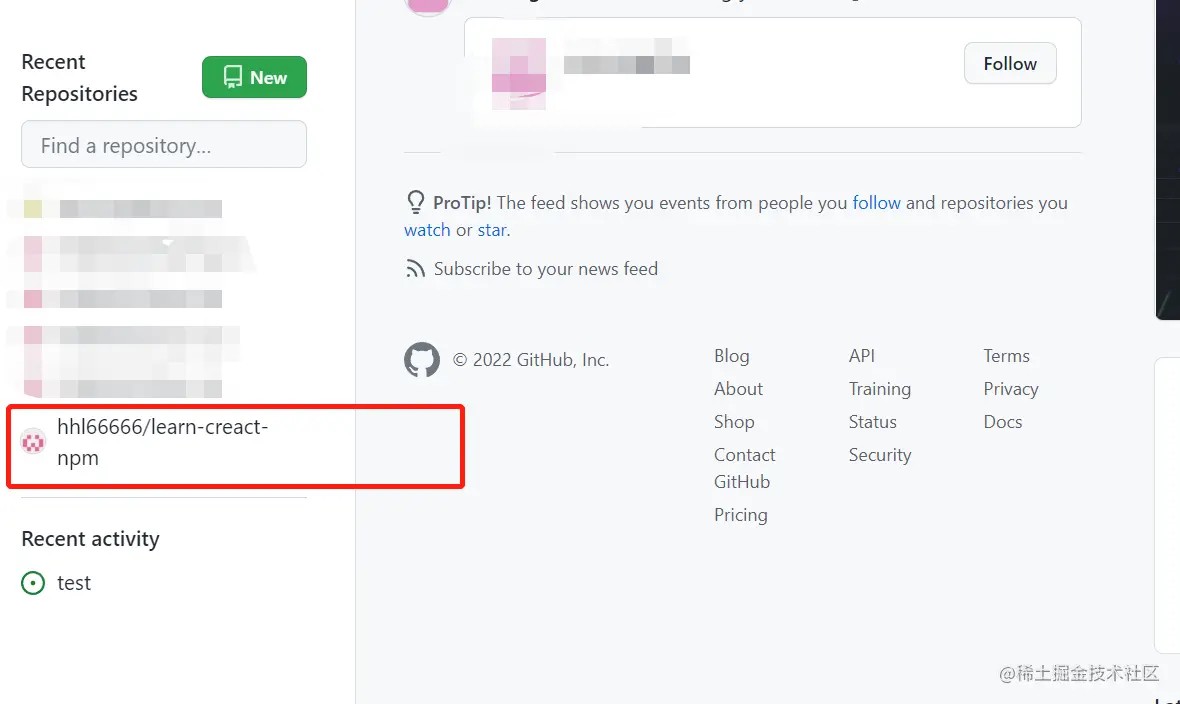The width and height of the screenshot is (1180, 704).
Task: Open the Pricing footer link
Action: [x=741, y=515]
